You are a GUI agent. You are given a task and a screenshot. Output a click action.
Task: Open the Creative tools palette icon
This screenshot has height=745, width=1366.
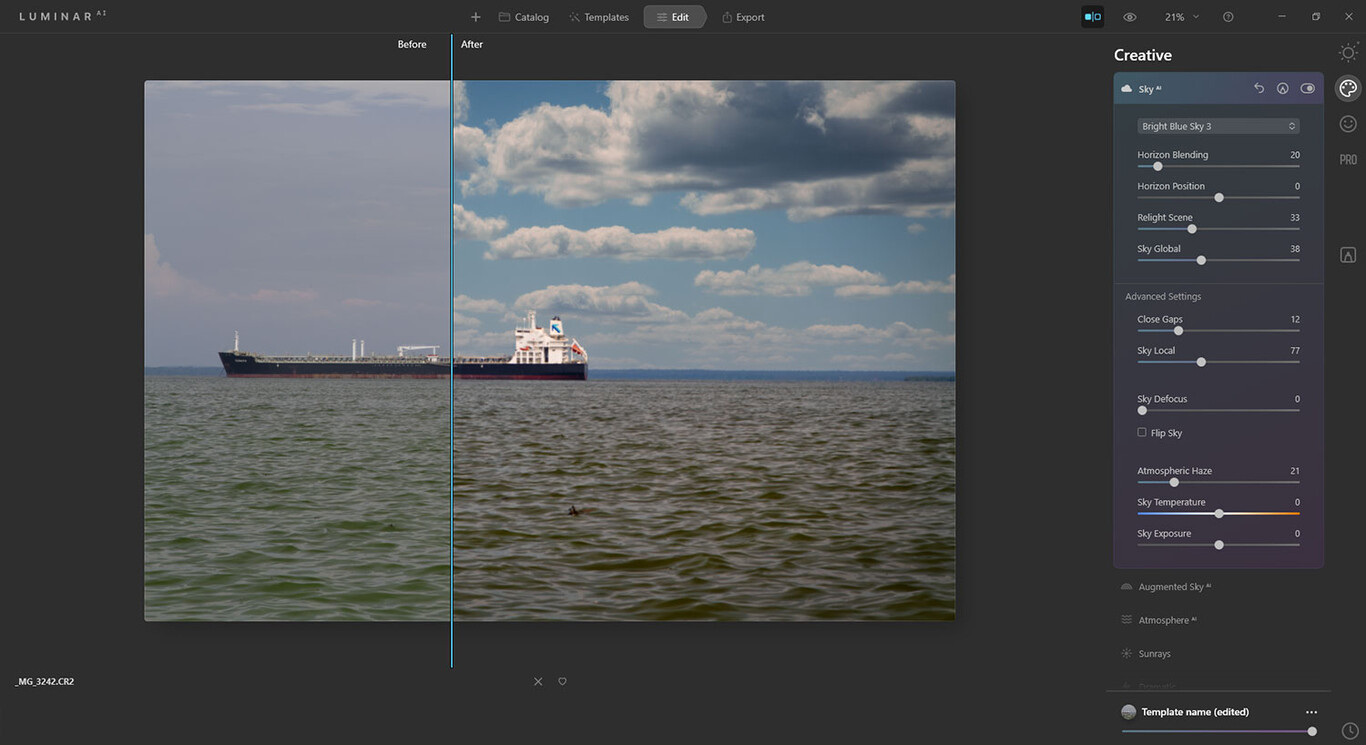coord(1347,87)
